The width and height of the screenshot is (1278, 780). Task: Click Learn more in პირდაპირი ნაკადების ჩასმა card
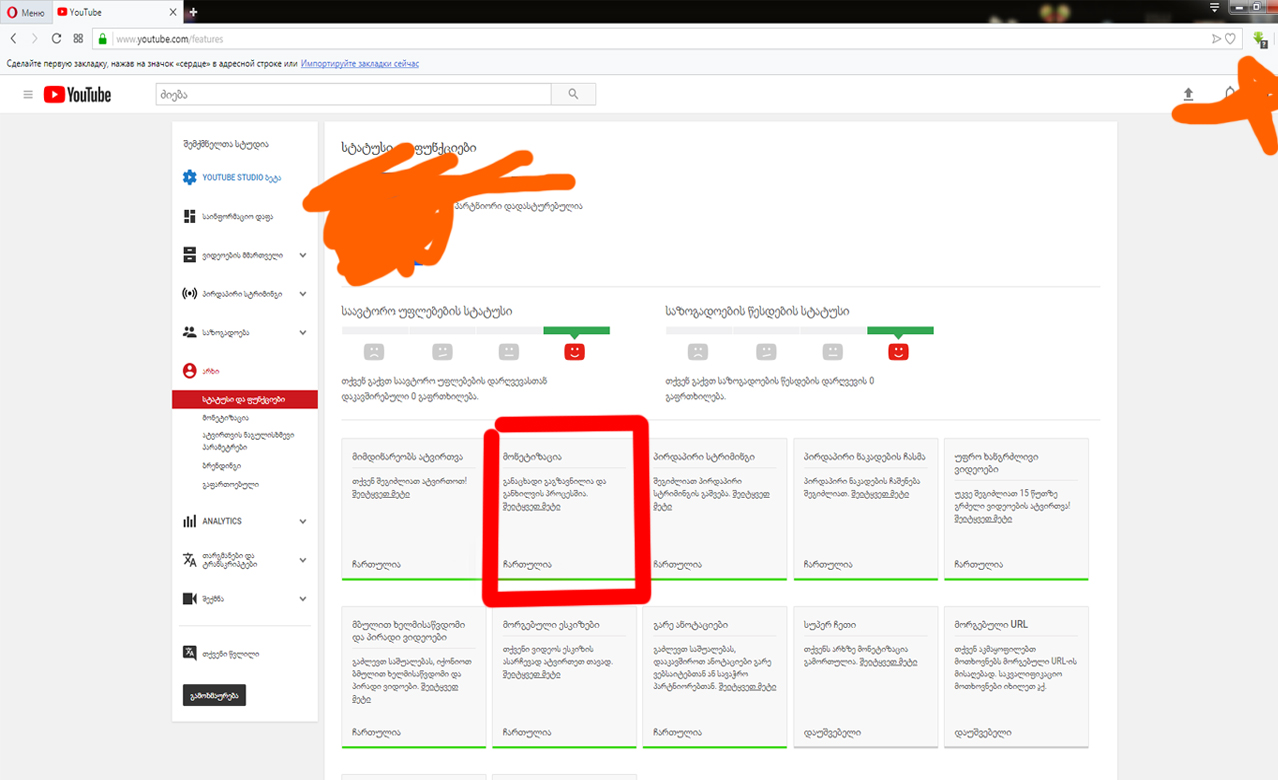pos(880,494)
